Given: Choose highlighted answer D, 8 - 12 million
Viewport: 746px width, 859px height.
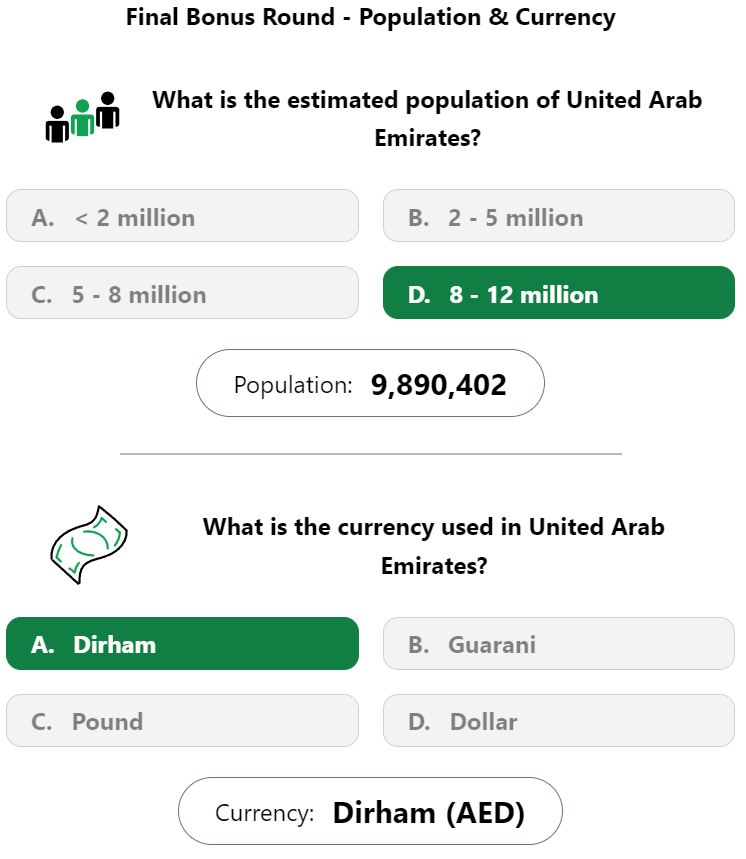Looking at the screenshot, I should coord(559,293).
